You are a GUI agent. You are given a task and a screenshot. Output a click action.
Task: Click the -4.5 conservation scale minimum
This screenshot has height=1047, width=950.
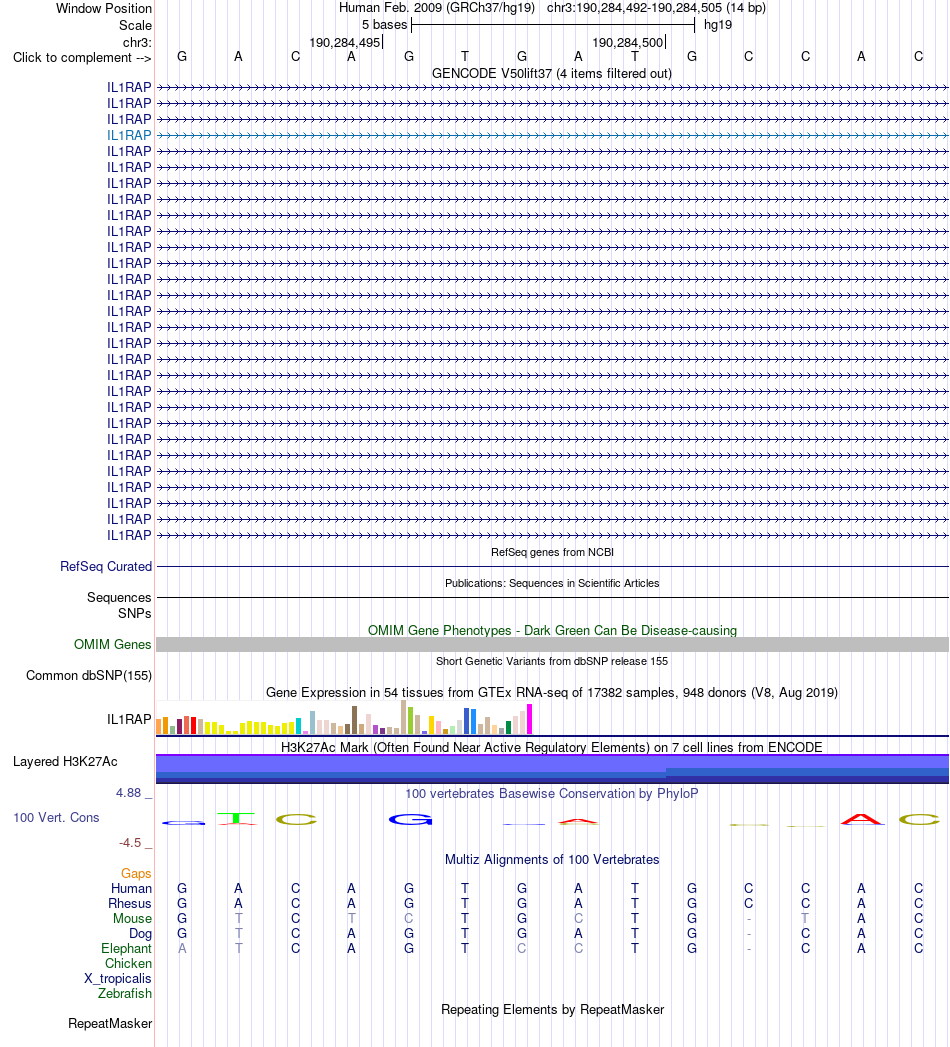(x=130, y=843)
